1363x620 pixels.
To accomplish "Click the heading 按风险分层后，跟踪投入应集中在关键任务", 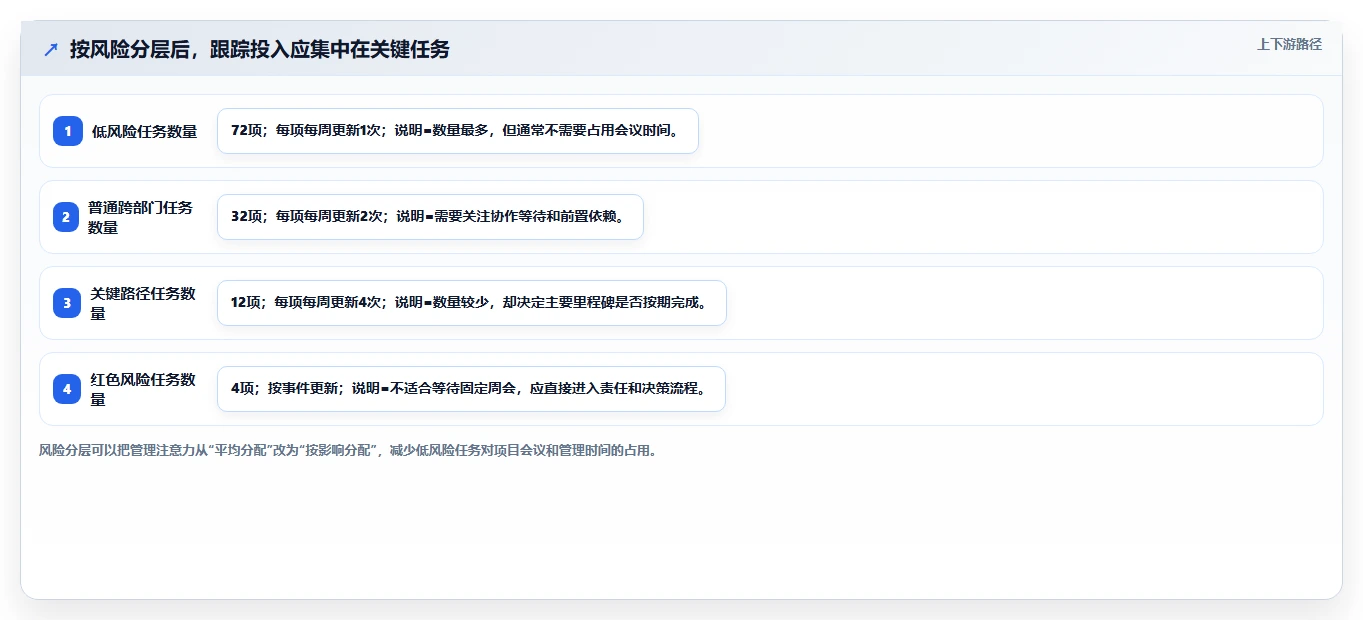I will tap(260, 50).
